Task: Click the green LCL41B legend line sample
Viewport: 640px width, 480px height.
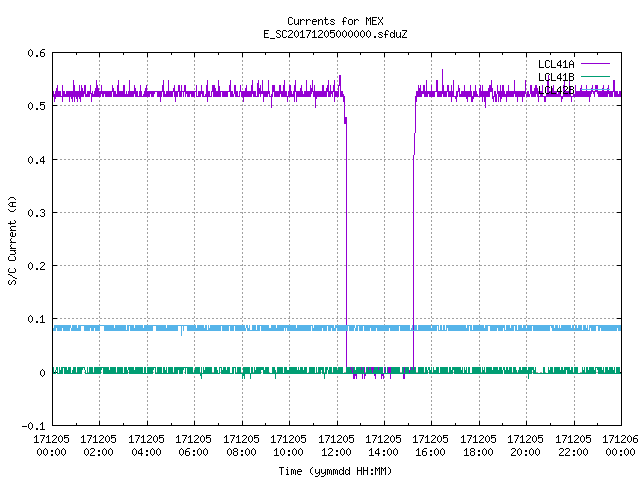Action: click(x=595, y=76)
